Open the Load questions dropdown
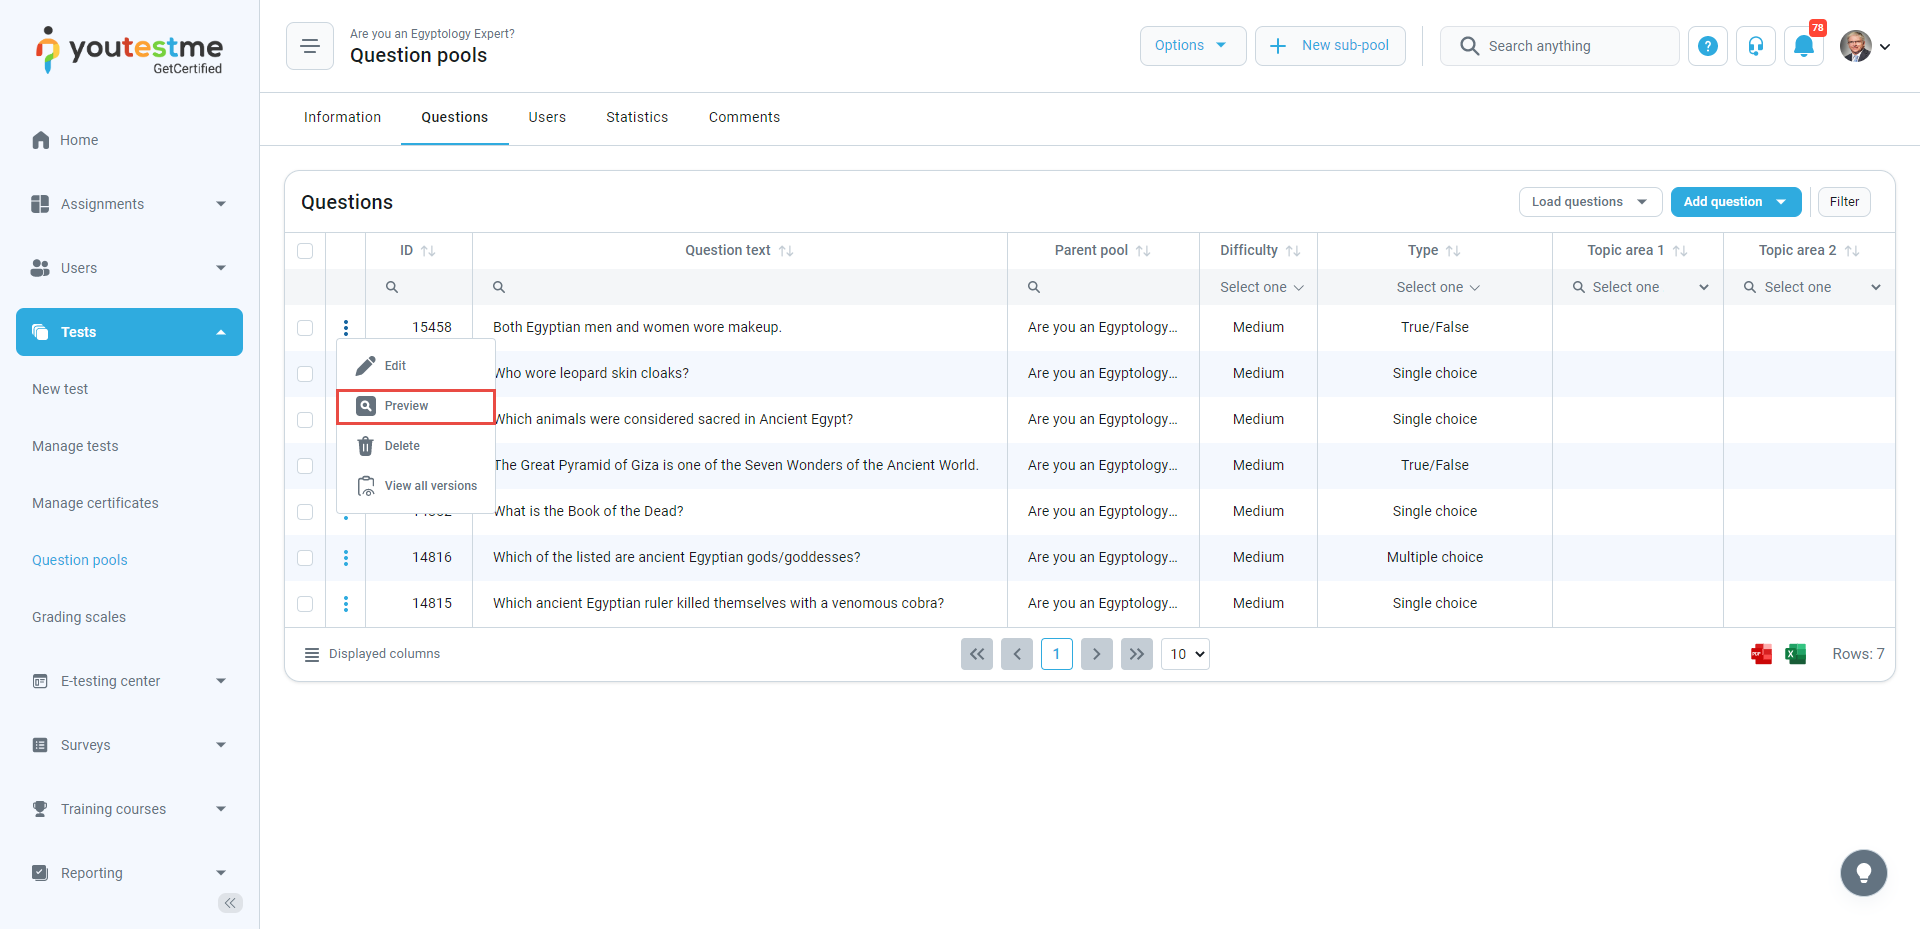This screenshot has width=1920, height=929. click(x=1589, y=202)
